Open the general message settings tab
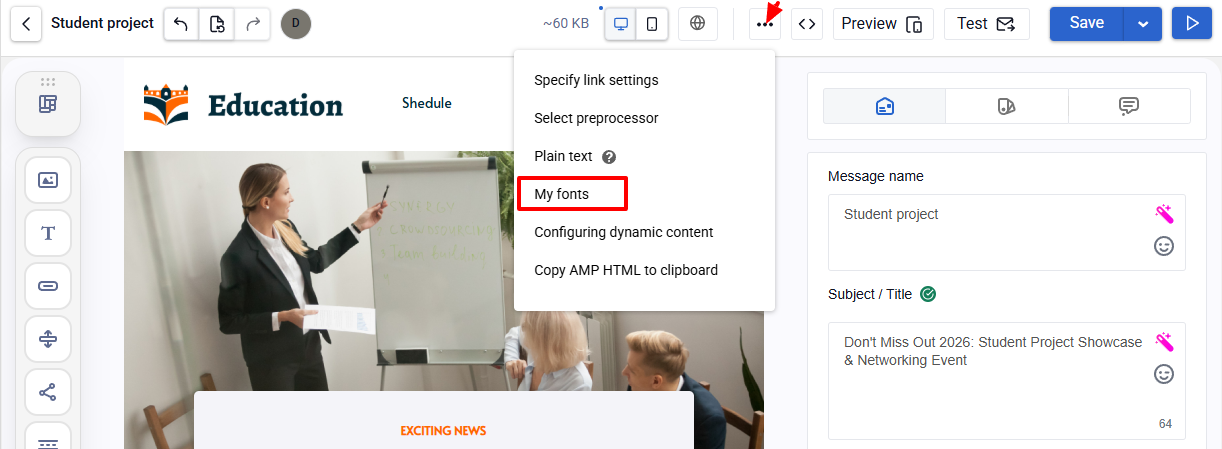The image size is (1222, 449). click(x=884, y=106)
